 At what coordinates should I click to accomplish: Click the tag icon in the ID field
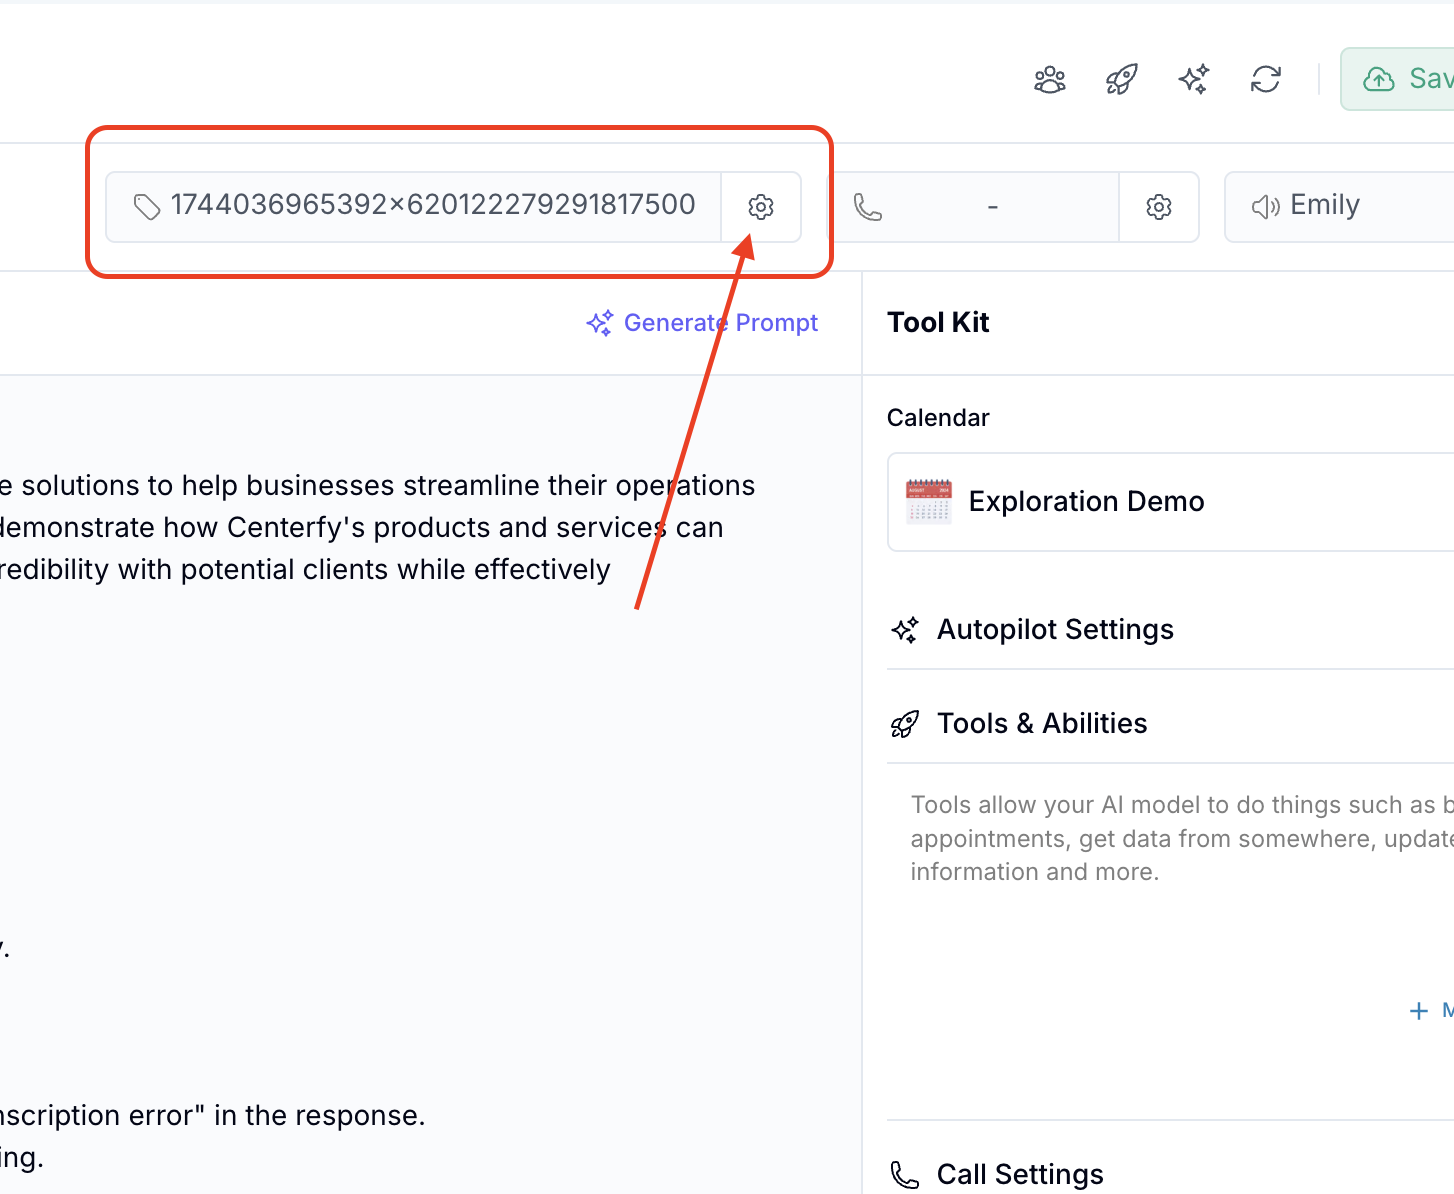pyautogui.click(x=147, y=207)
